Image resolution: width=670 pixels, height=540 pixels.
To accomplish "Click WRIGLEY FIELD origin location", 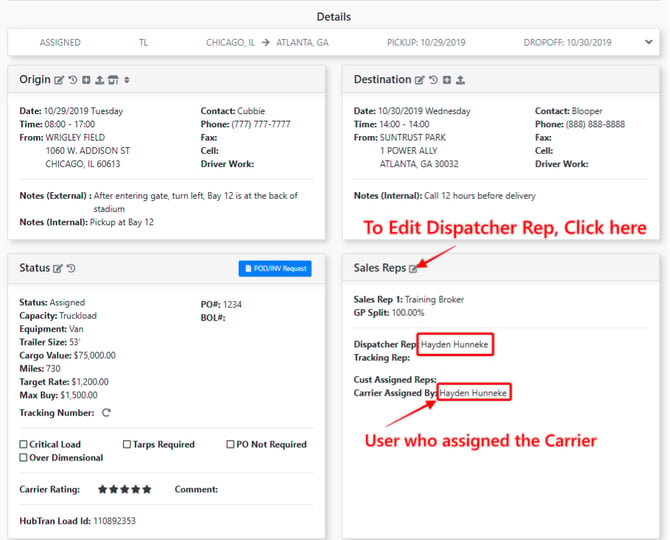I will tap(75, 138).
